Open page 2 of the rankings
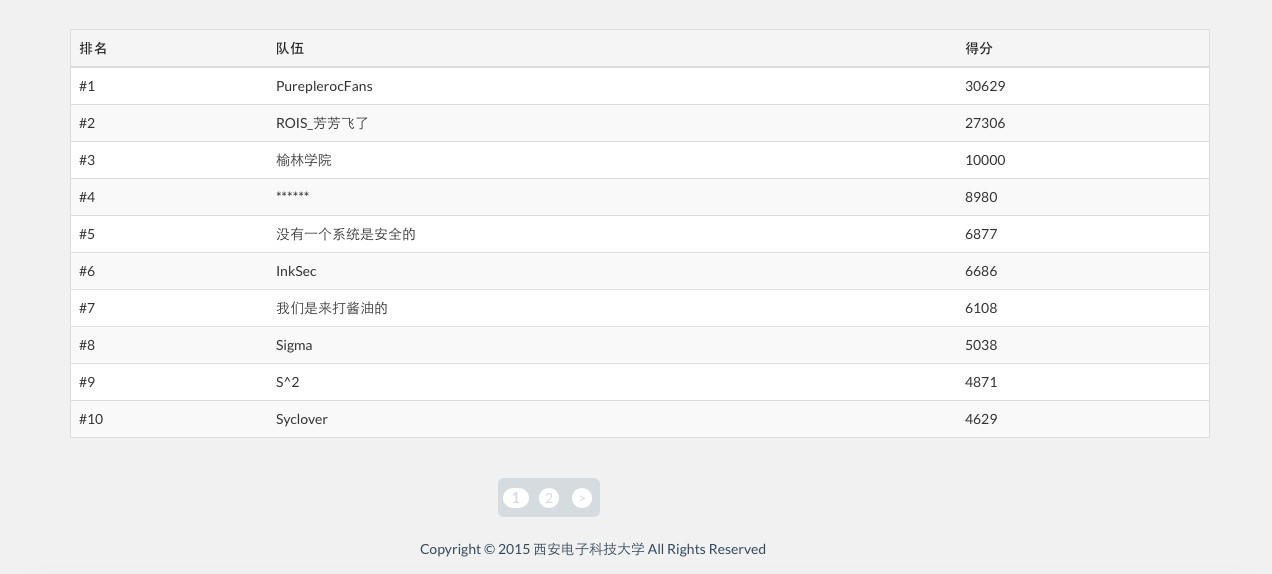1272x574 pixels. click(549, 498)
